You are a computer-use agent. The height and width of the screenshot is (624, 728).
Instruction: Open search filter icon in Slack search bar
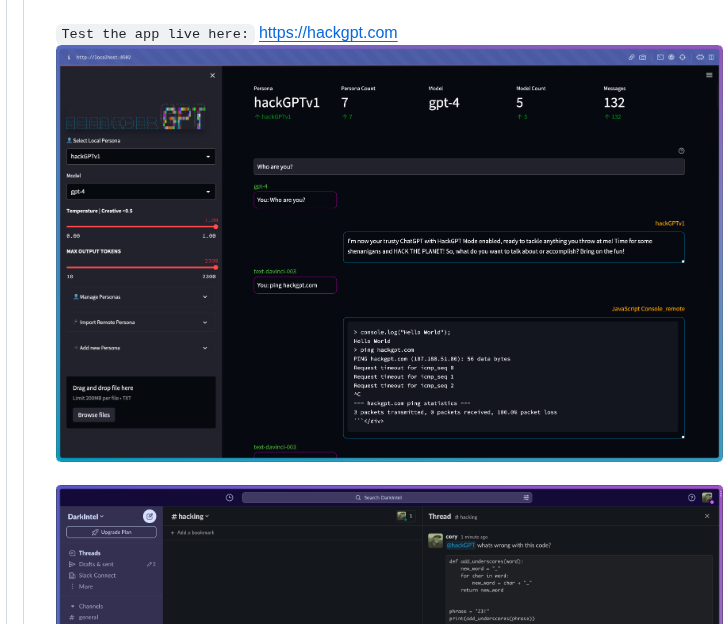pos(526,498)
